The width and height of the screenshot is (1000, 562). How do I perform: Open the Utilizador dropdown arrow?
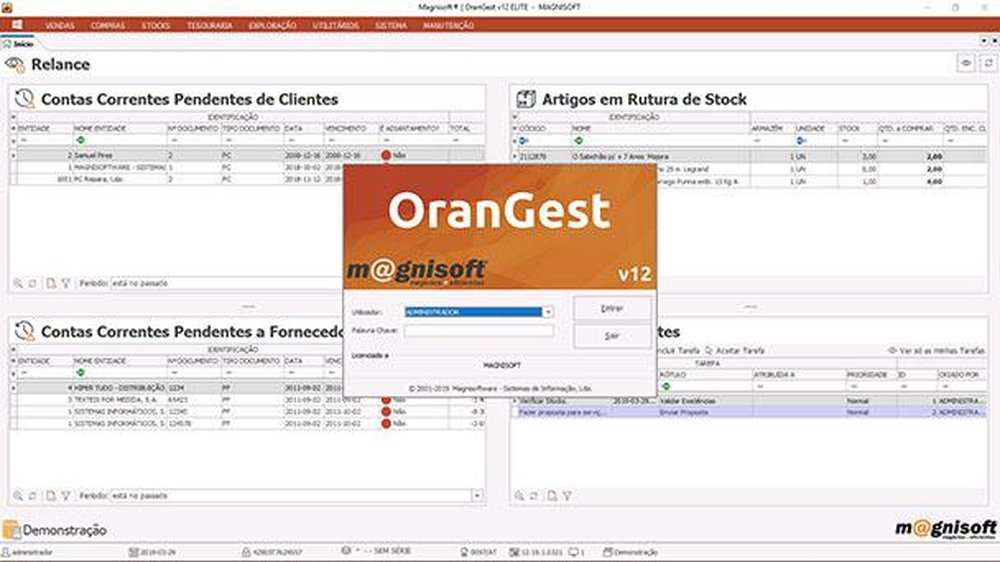548,312
